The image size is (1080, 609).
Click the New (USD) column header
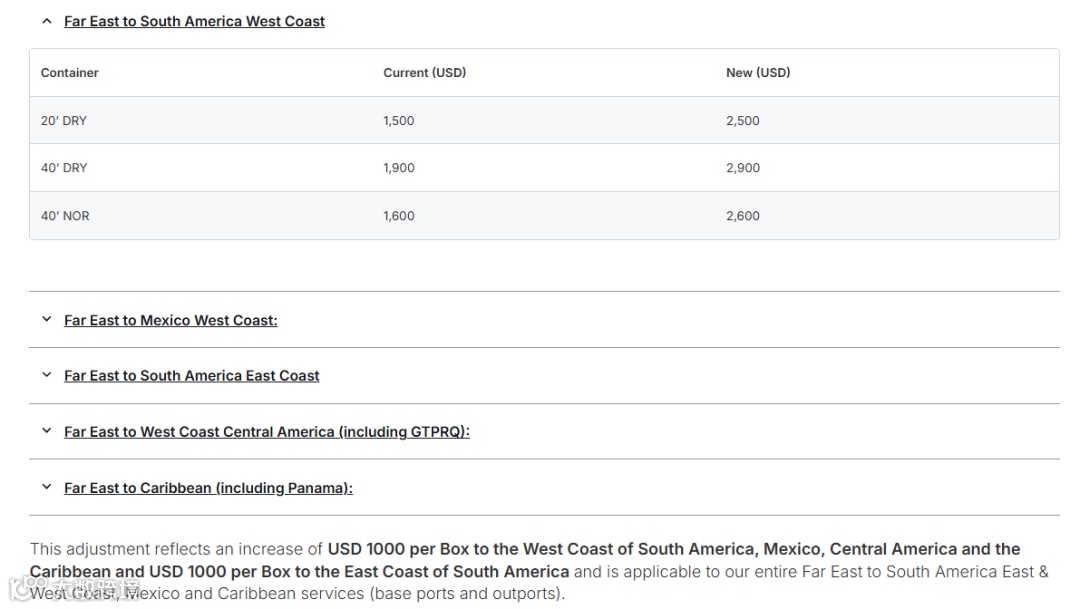[758, 73]
